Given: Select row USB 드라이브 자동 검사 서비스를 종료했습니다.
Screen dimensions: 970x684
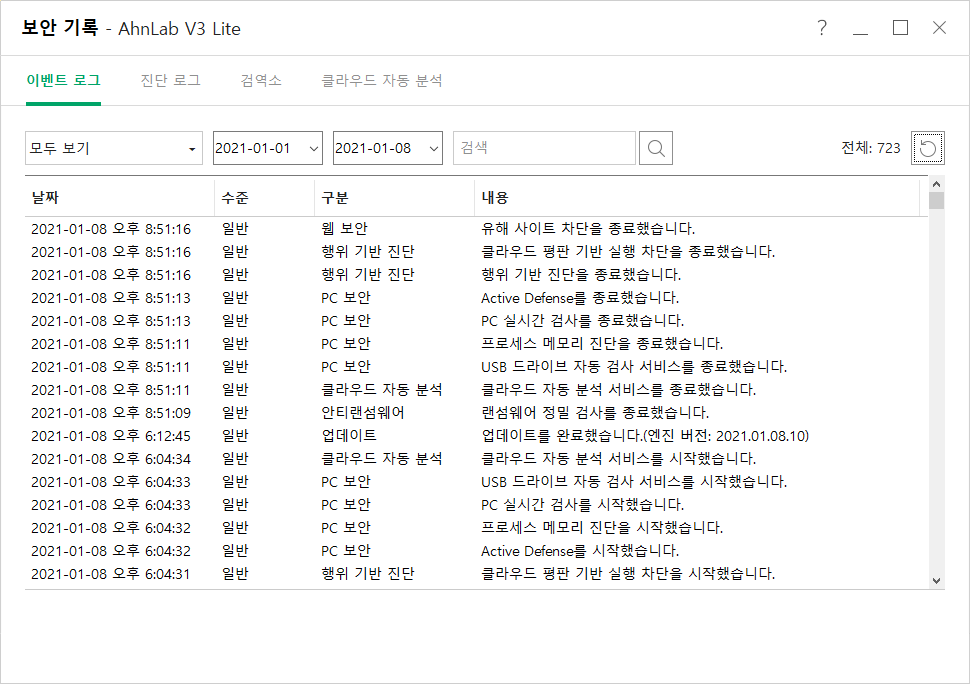Looking at the screenshot, I should [476, 367].
